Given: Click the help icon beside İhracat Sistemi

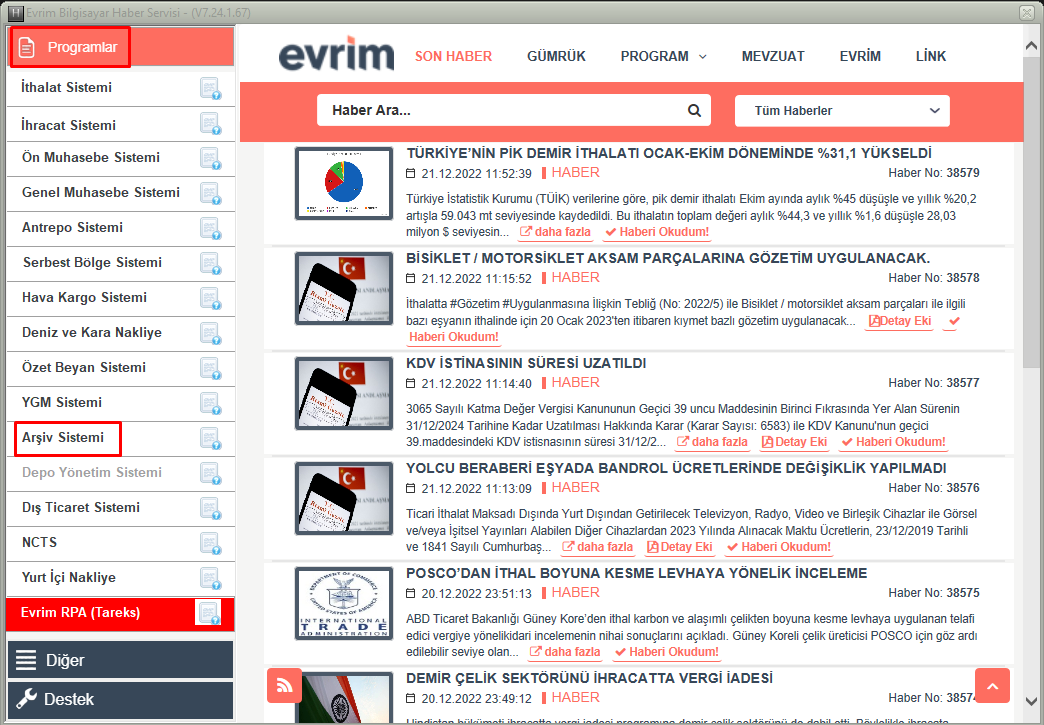Looking at the screenshot, I should [210, 124].
